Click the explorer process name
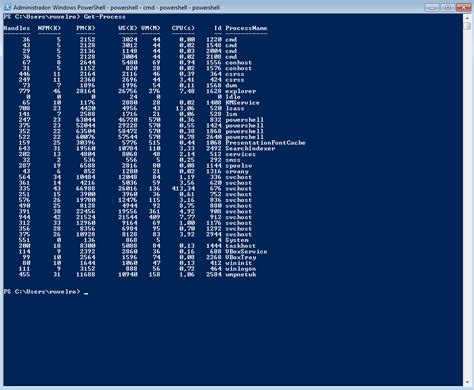The image size is (474, 390). (x=241, y=91)
